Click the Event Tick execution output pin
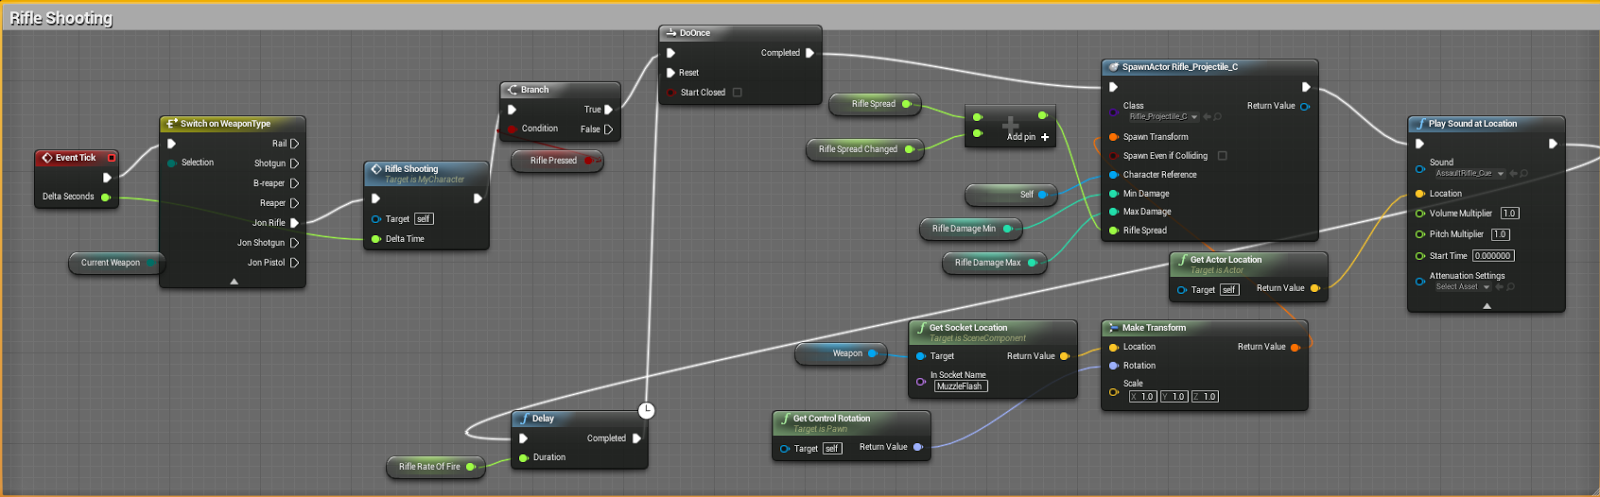This screenshot has height=497, width=1600. [x=107, y=177]
